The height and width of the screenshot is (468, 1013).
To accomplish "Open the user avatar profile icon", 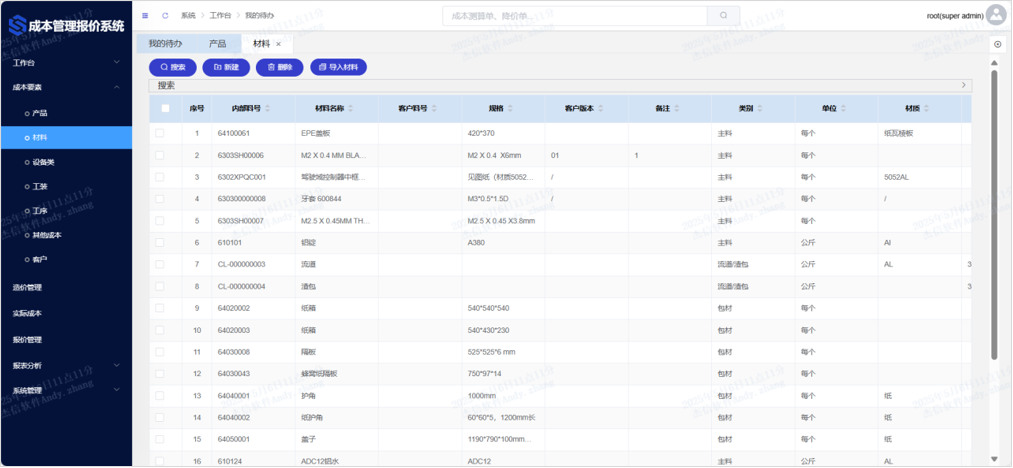I will tap(996, 15).
